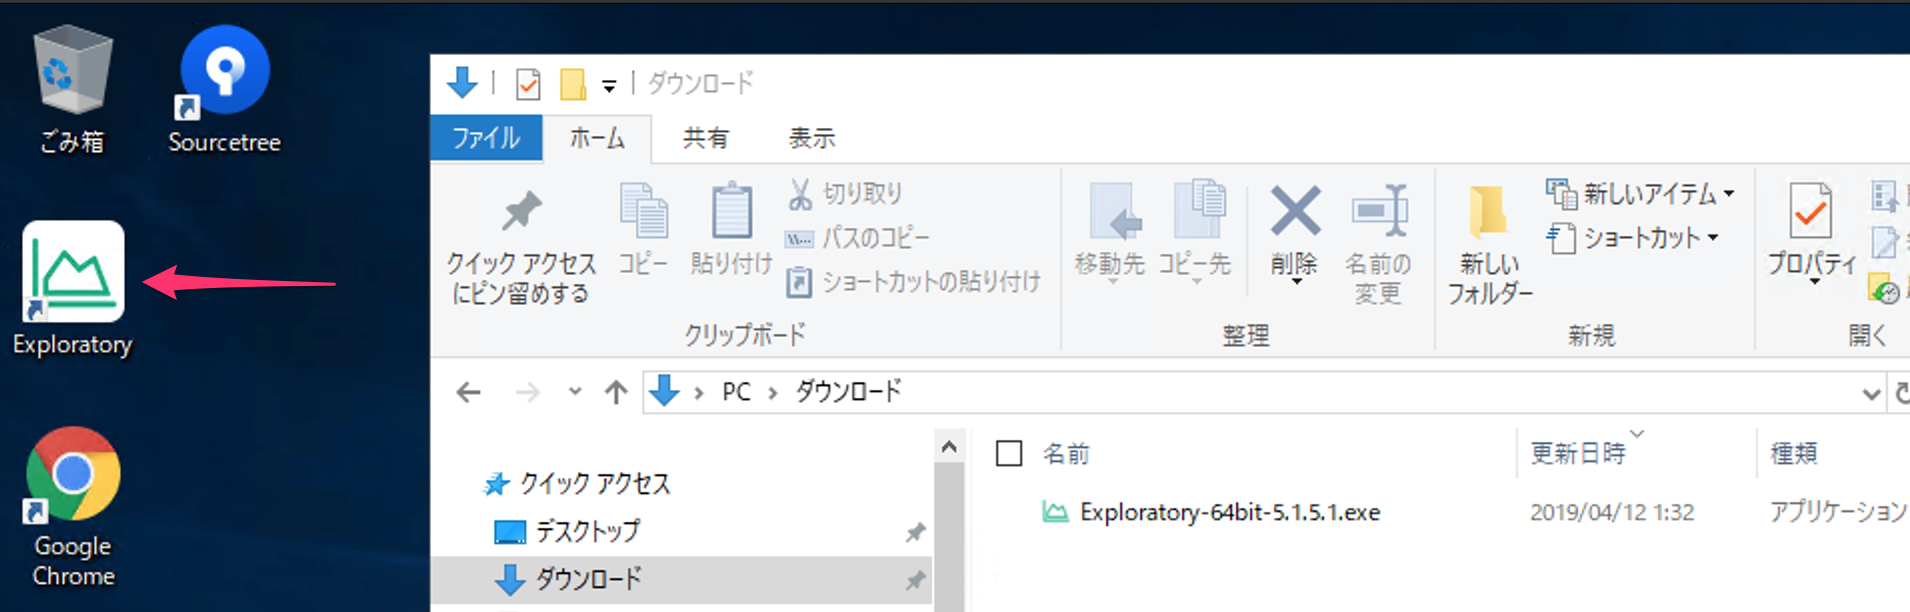Viewport: 1910px width, 612px height.
Task: Click ショートカットの貼り付け command
Action: click(913, 282)
